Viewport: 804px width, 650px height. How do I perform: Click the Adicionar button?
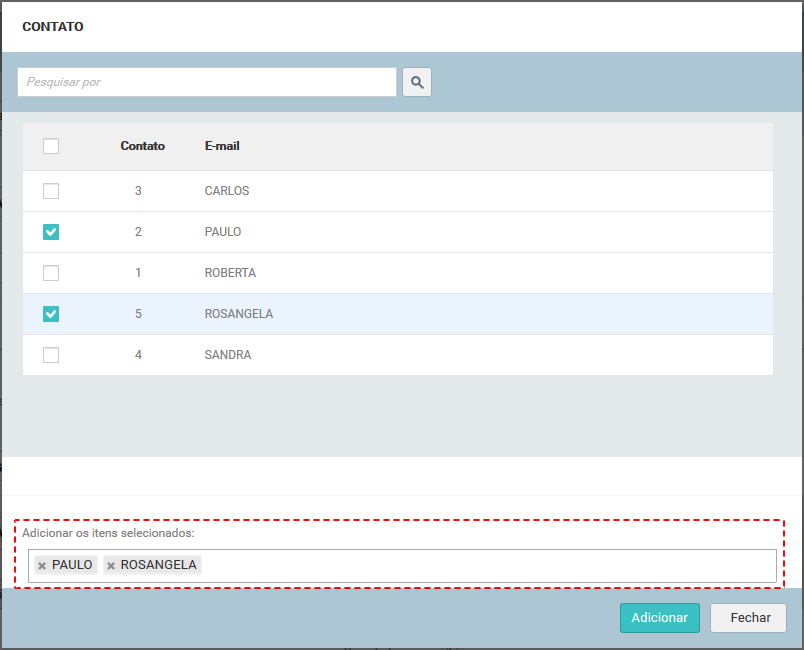659,618
